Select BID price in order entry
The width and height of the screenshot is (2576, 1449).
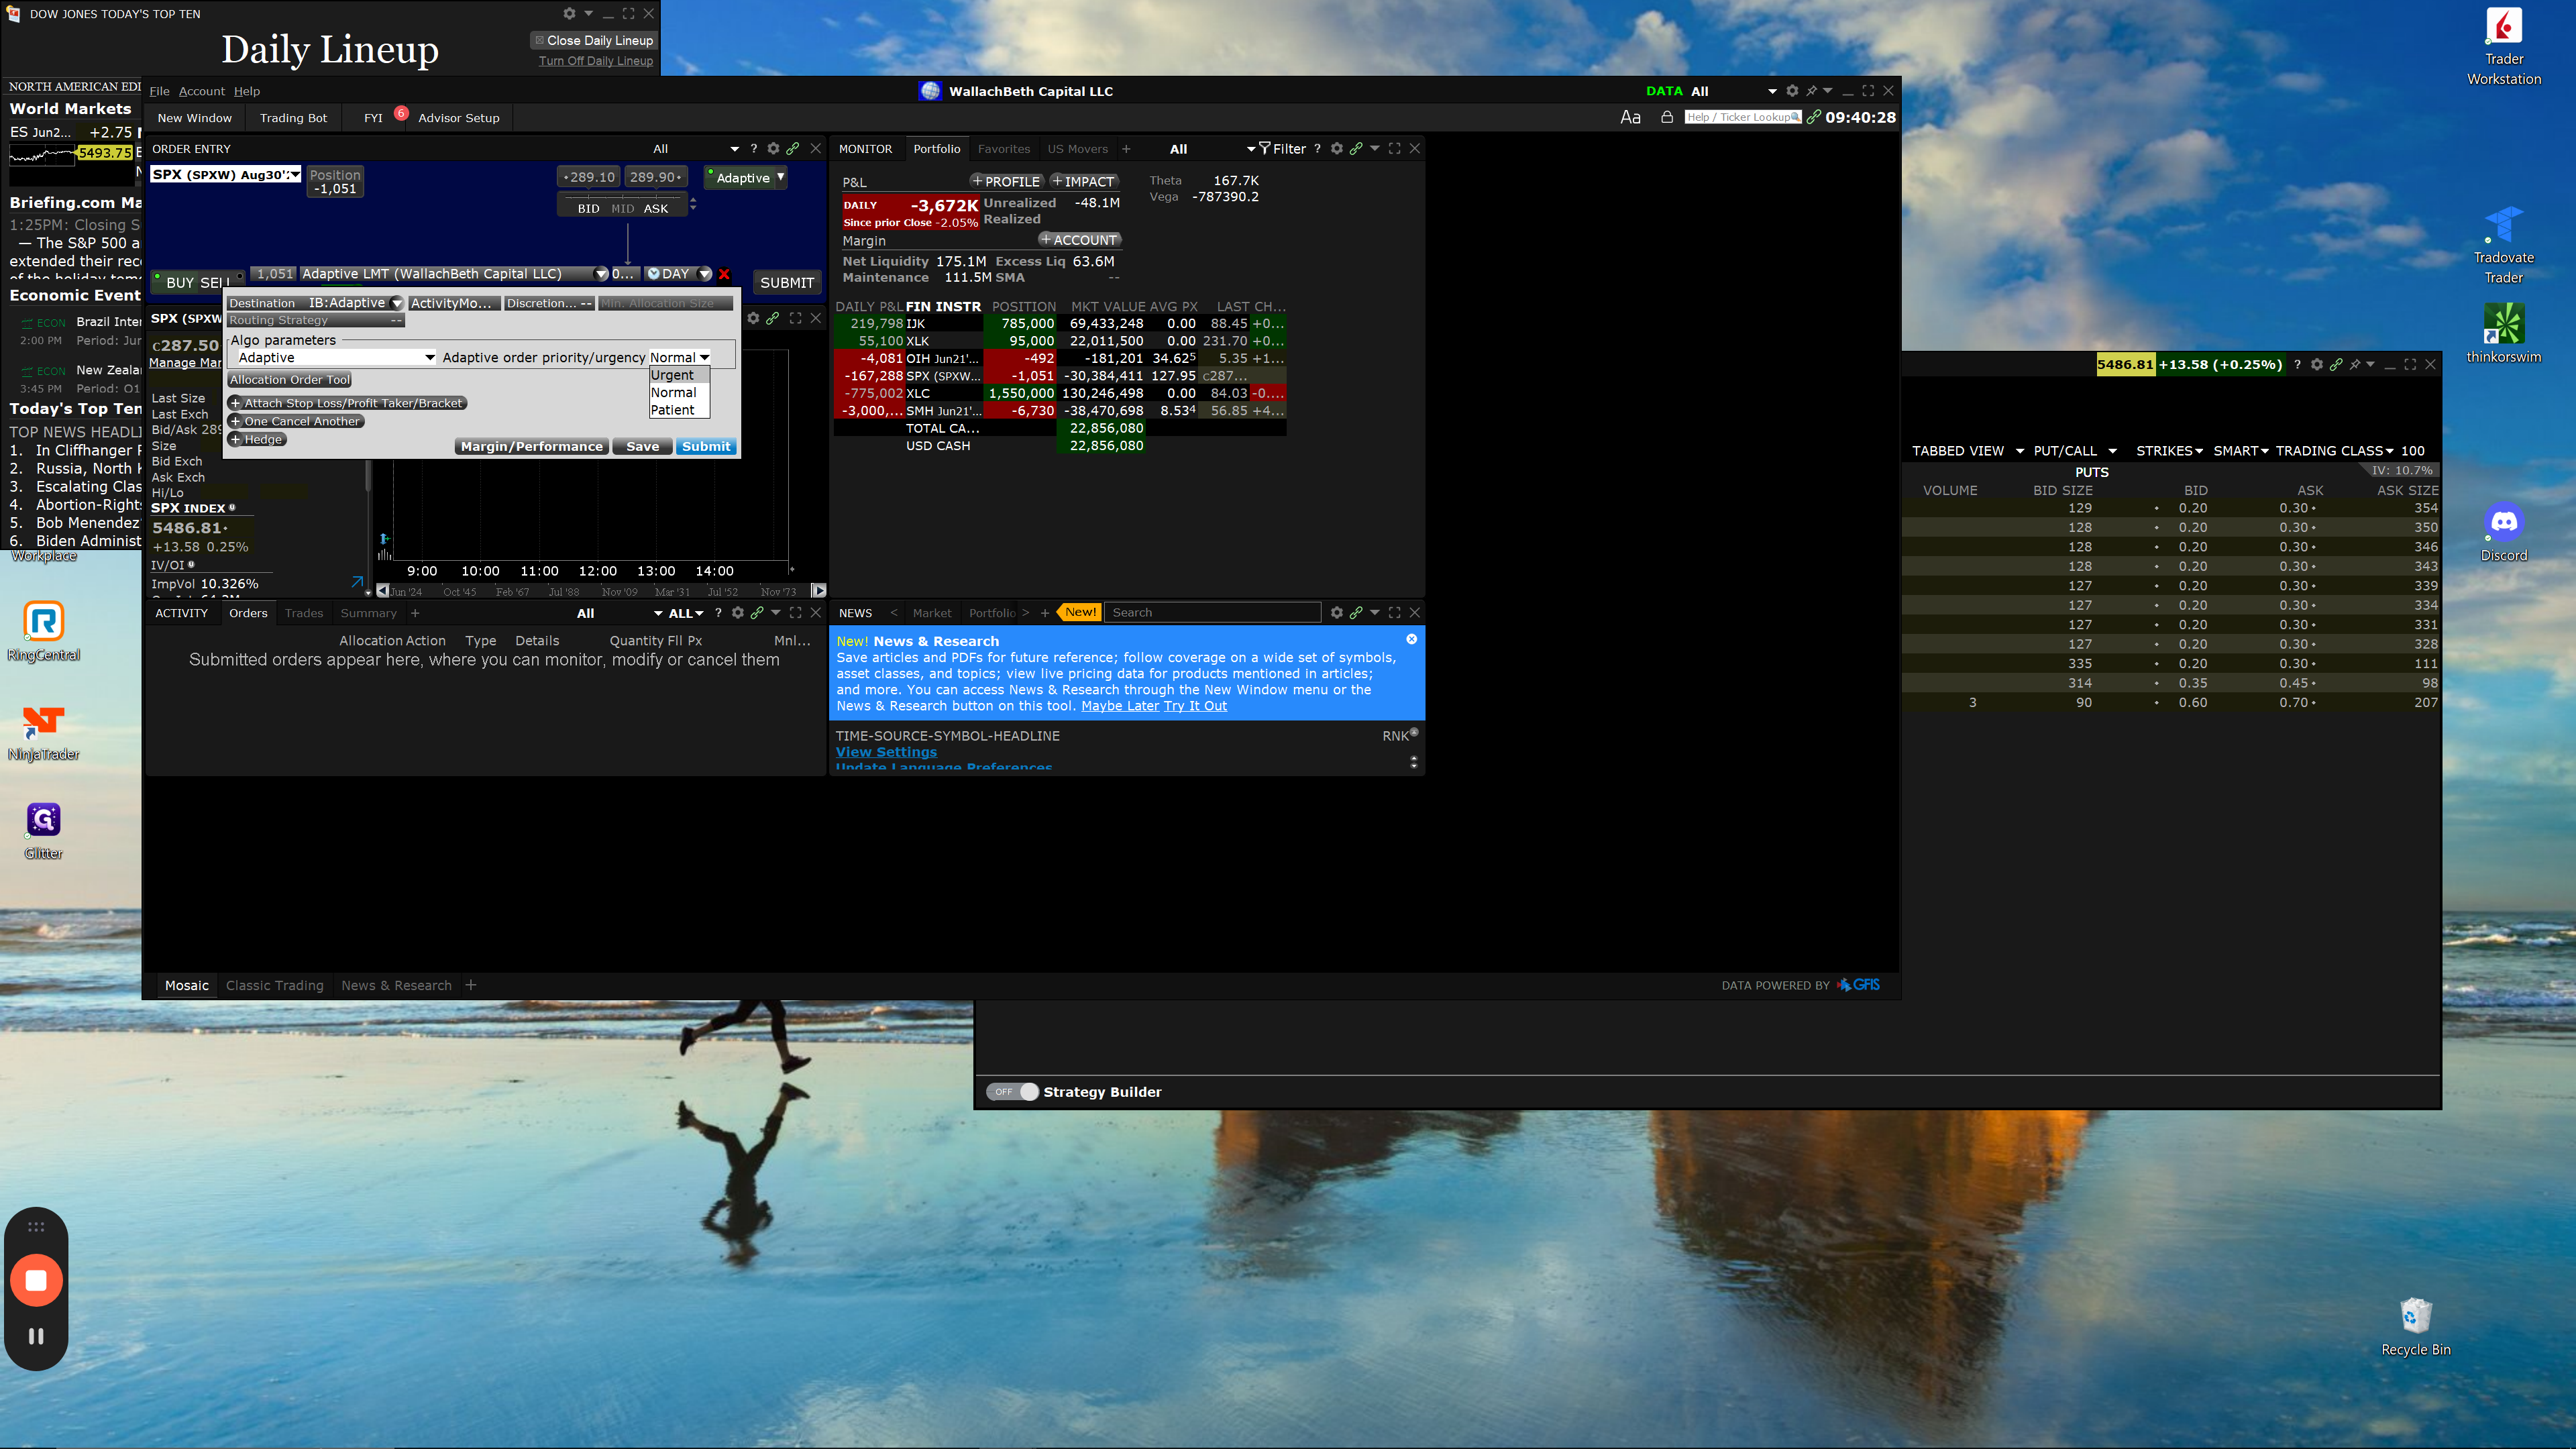coord(589,208)
